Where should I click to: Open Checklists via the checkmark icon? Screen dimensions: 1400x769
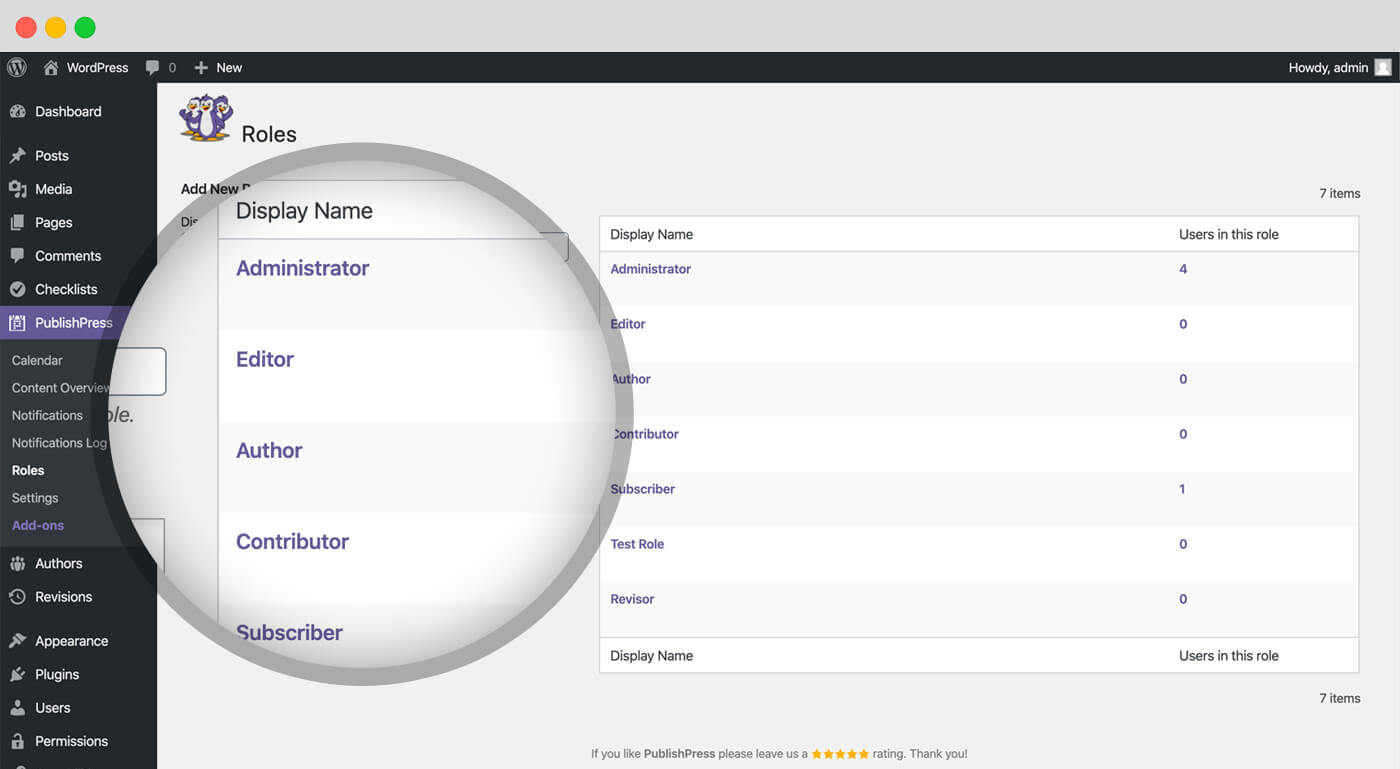click(x=17, y=289)
